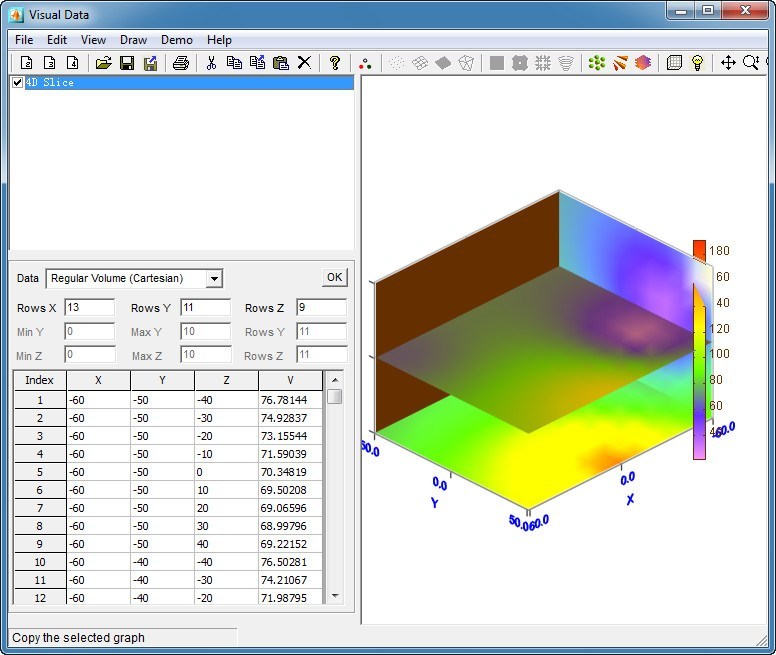Image resolution: width=776 pixels, height=655 pixels.
Task: Select the Move crosshair arrows tool
Action: coord(728,63)
